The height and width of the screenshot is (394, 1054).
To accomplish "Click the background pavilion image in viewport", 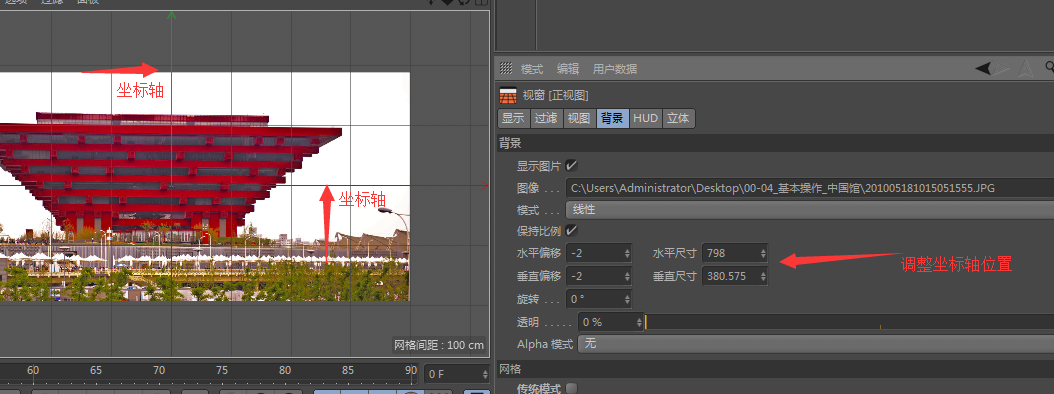I will click(204, 186).
